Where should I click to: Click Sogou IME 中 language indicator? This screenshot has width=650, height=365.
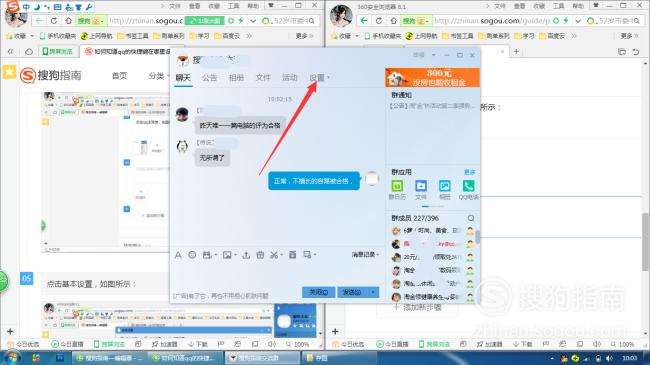click(26, 7)
